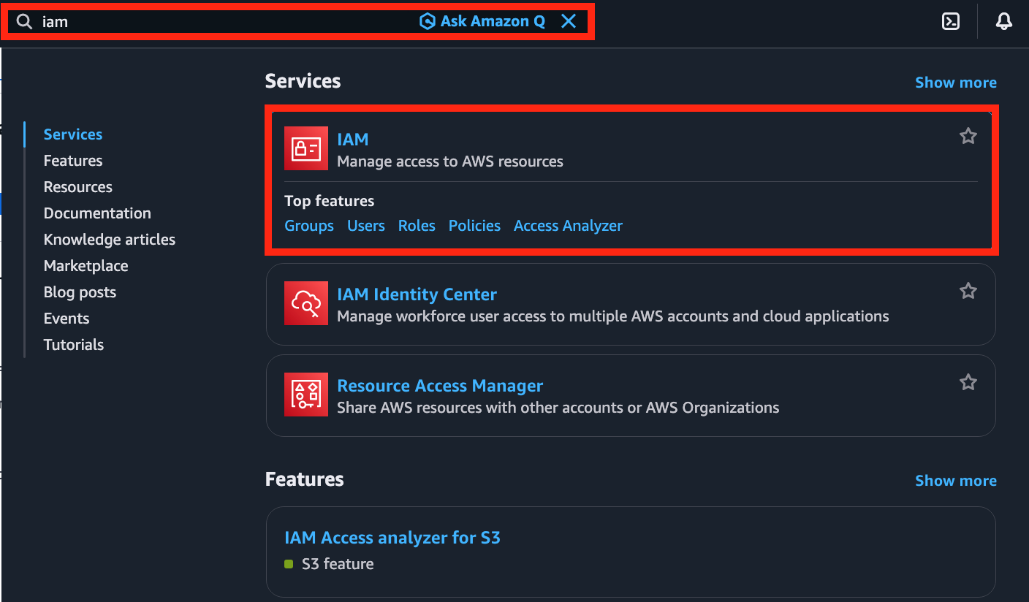This screenshot has width=1029, height=602.
Task: Show more results under Services
Action: (x=956, y=83)
